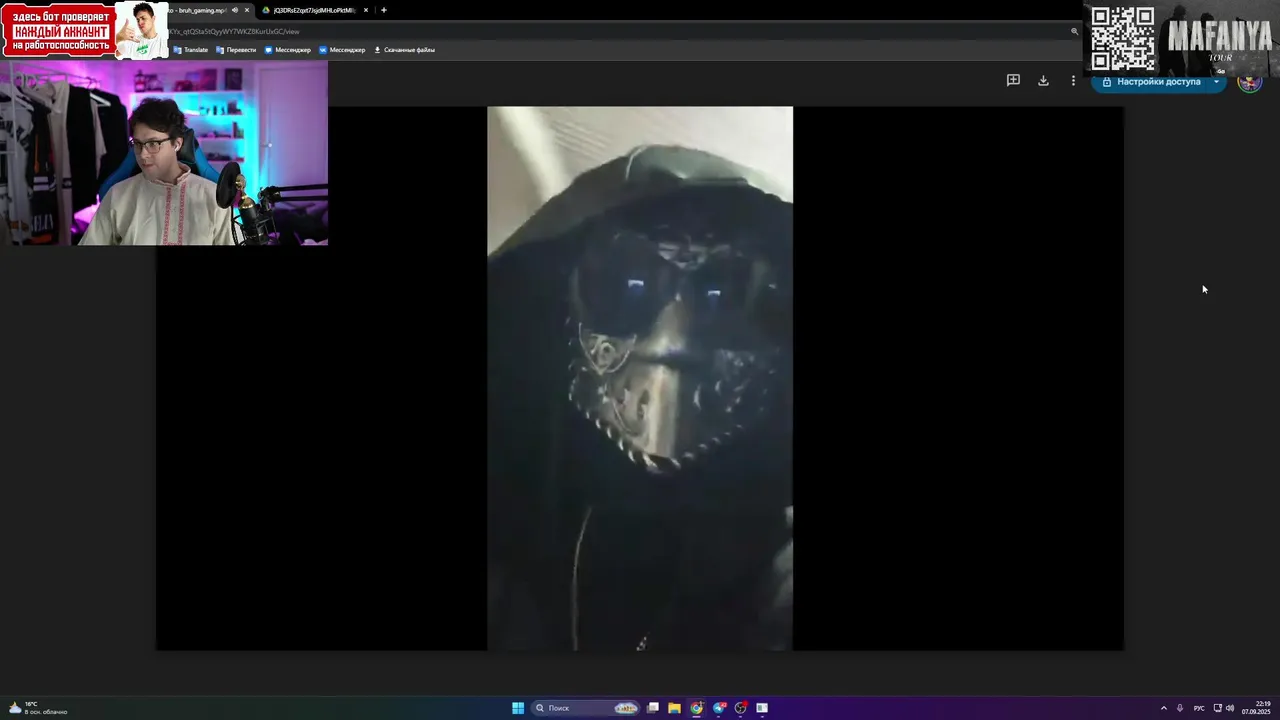Switch the РУС input language
This screenshot has height=720, width=1280.
click(1199, 708)
